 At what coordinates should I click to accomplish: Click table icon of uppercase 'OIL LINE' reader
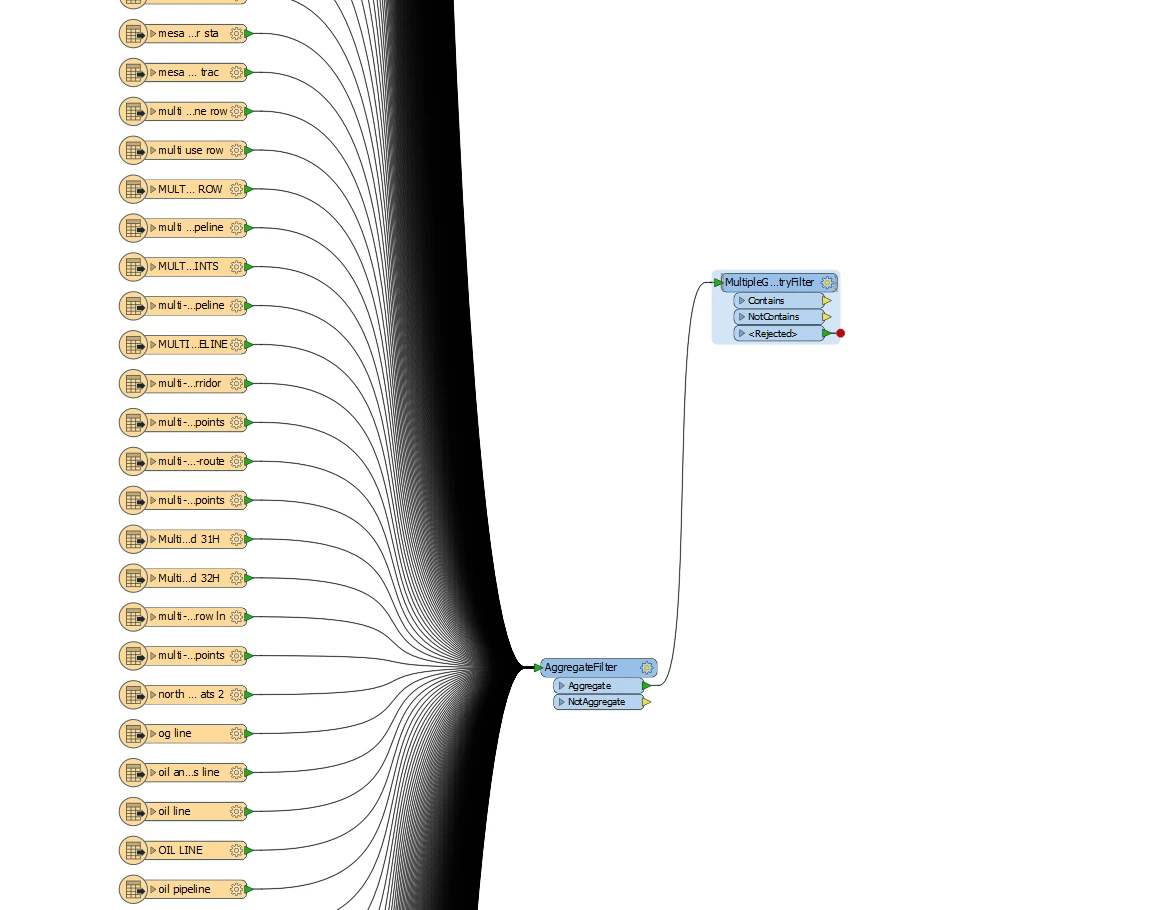click(x=134, y=850)
